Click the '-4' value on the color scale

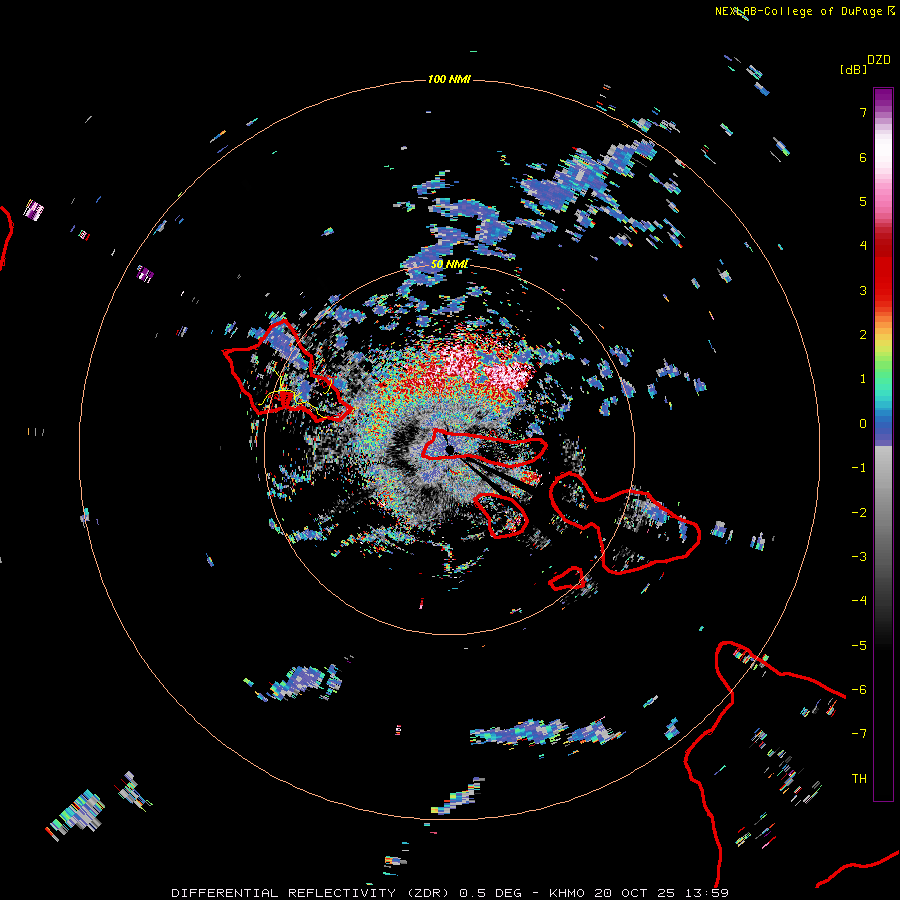859,601
